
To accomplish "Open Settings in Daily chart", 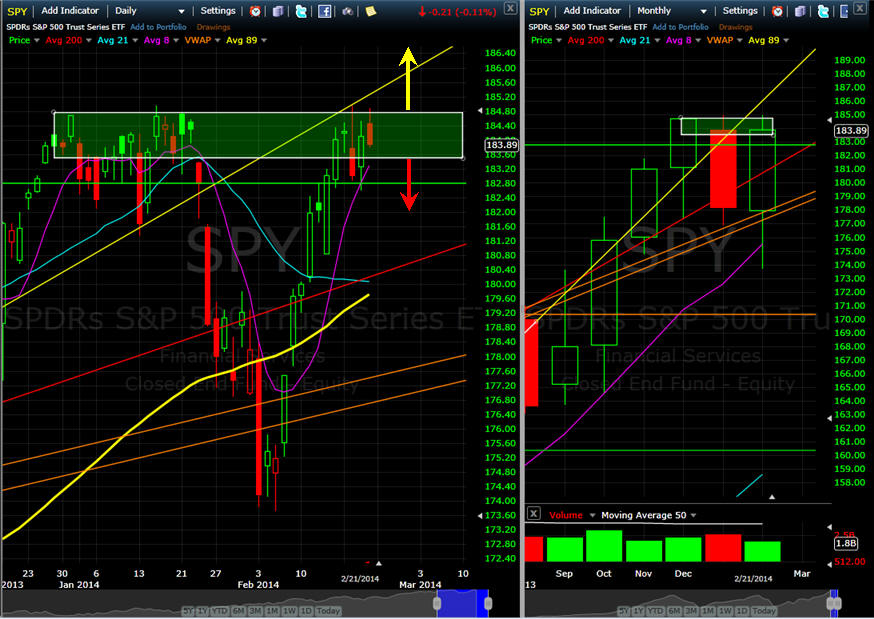I will (x=218, y=11).
